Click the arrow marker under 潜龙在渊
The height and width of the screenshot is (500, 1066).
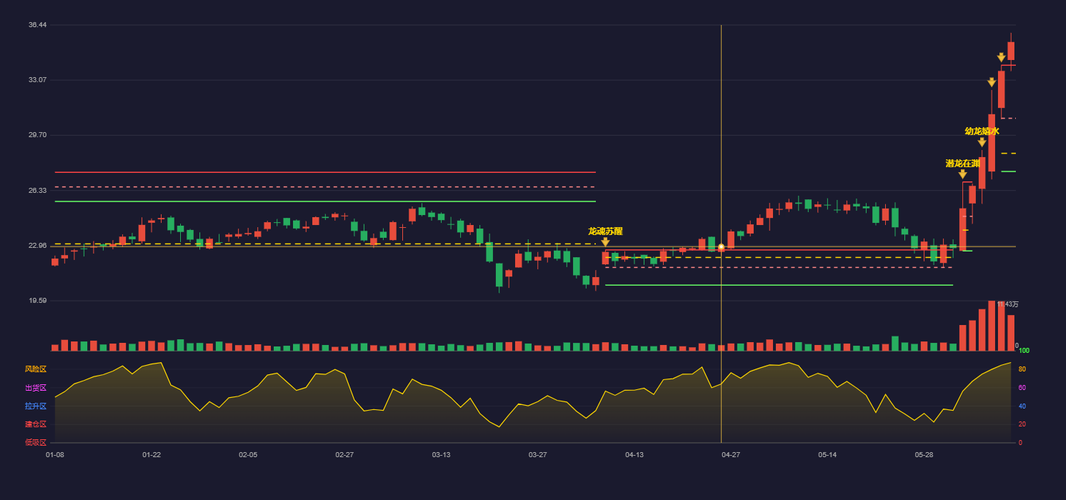(x=962, y=174)
